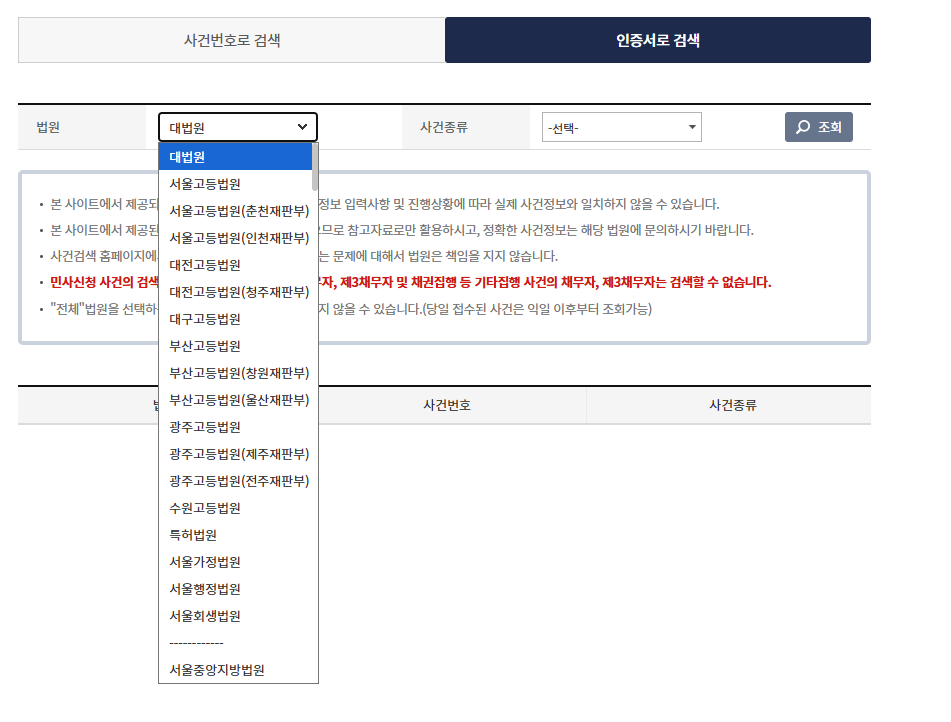The image size is (951, 722).
Task: Choose 서울가정법원 from the list
Action: tap(235, 562)
